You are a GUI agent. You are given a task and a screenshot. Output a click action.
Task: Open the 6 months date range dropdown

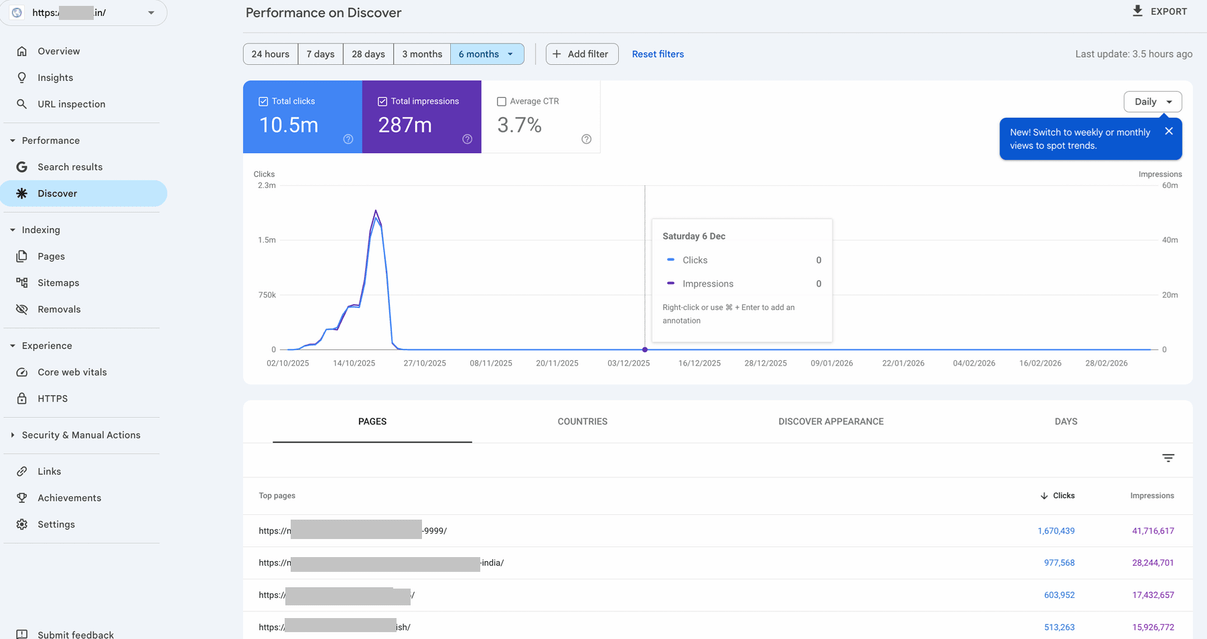point(487,53)
